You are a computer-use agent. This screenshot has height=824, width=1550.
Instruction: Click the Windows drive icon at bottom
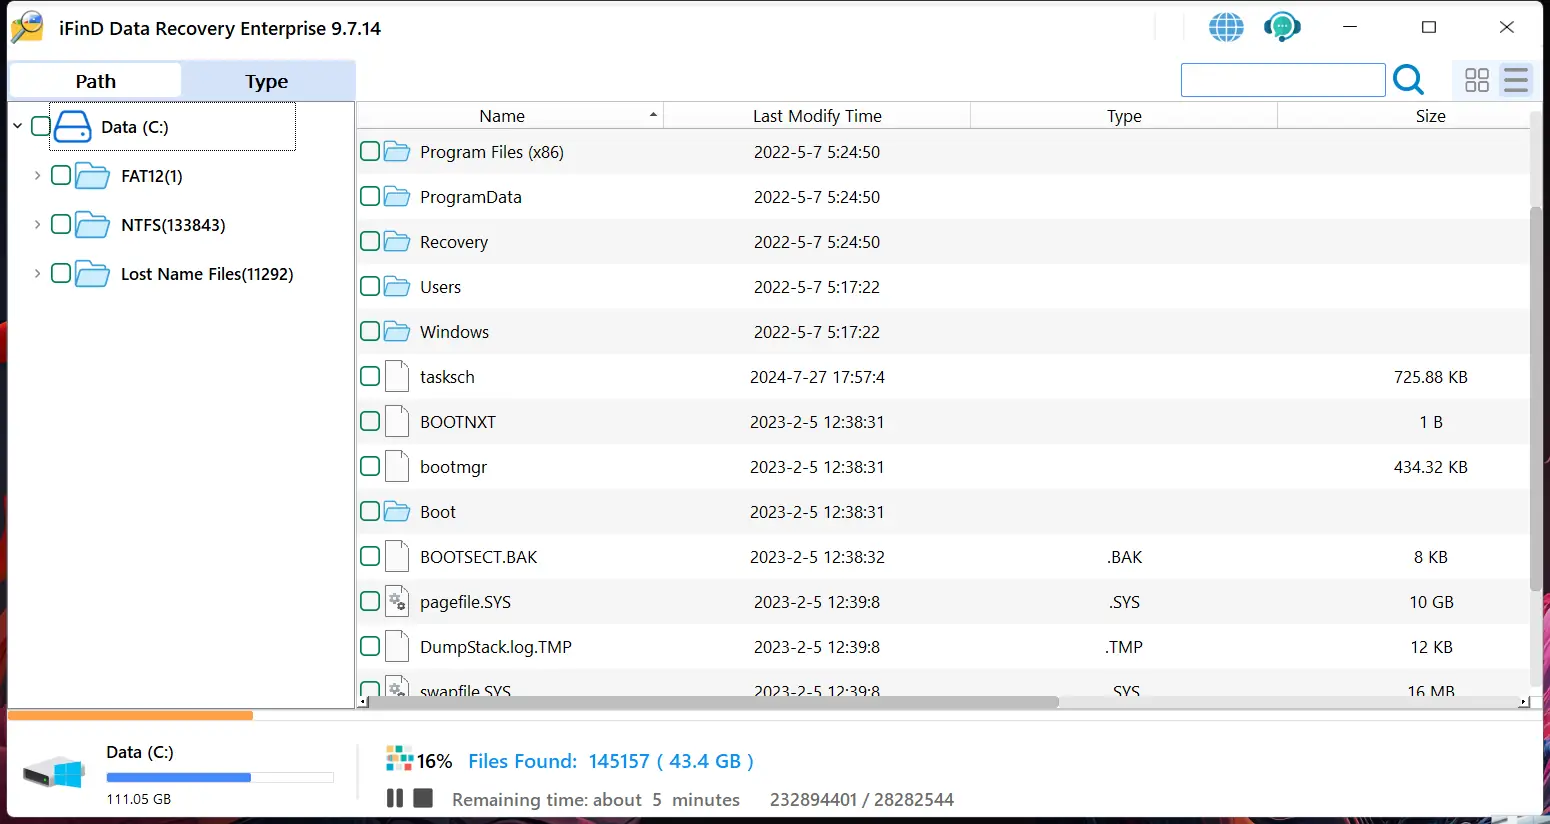(54, 773)
